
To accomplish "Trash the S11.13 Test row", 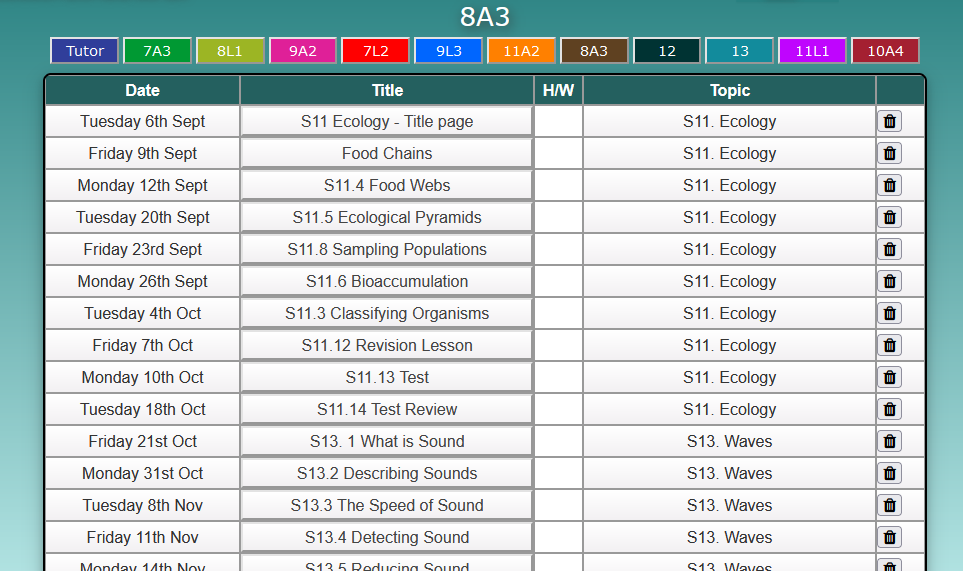I will [889, 377].
